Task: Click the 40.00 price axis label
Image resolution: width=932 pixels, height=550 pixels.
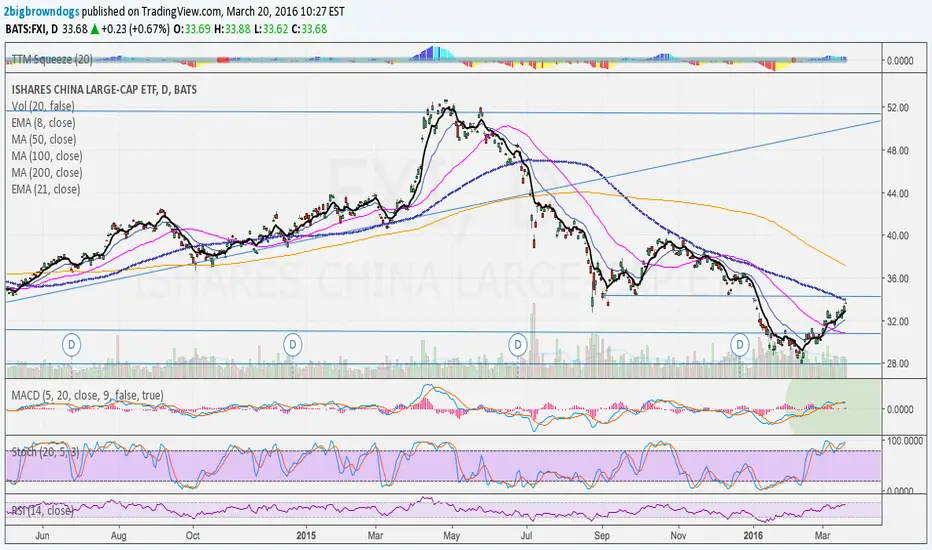Action: tap(898, 235)
